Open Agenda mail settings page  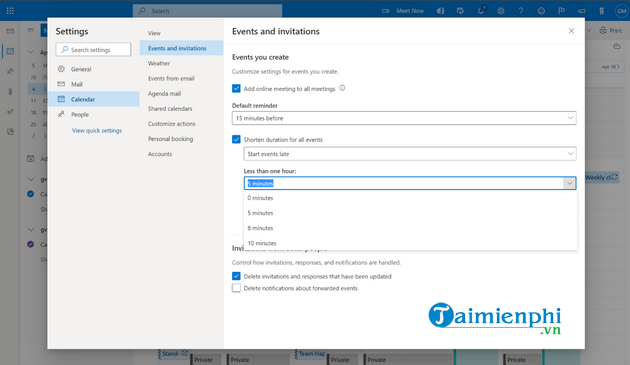tap(181, 93)
